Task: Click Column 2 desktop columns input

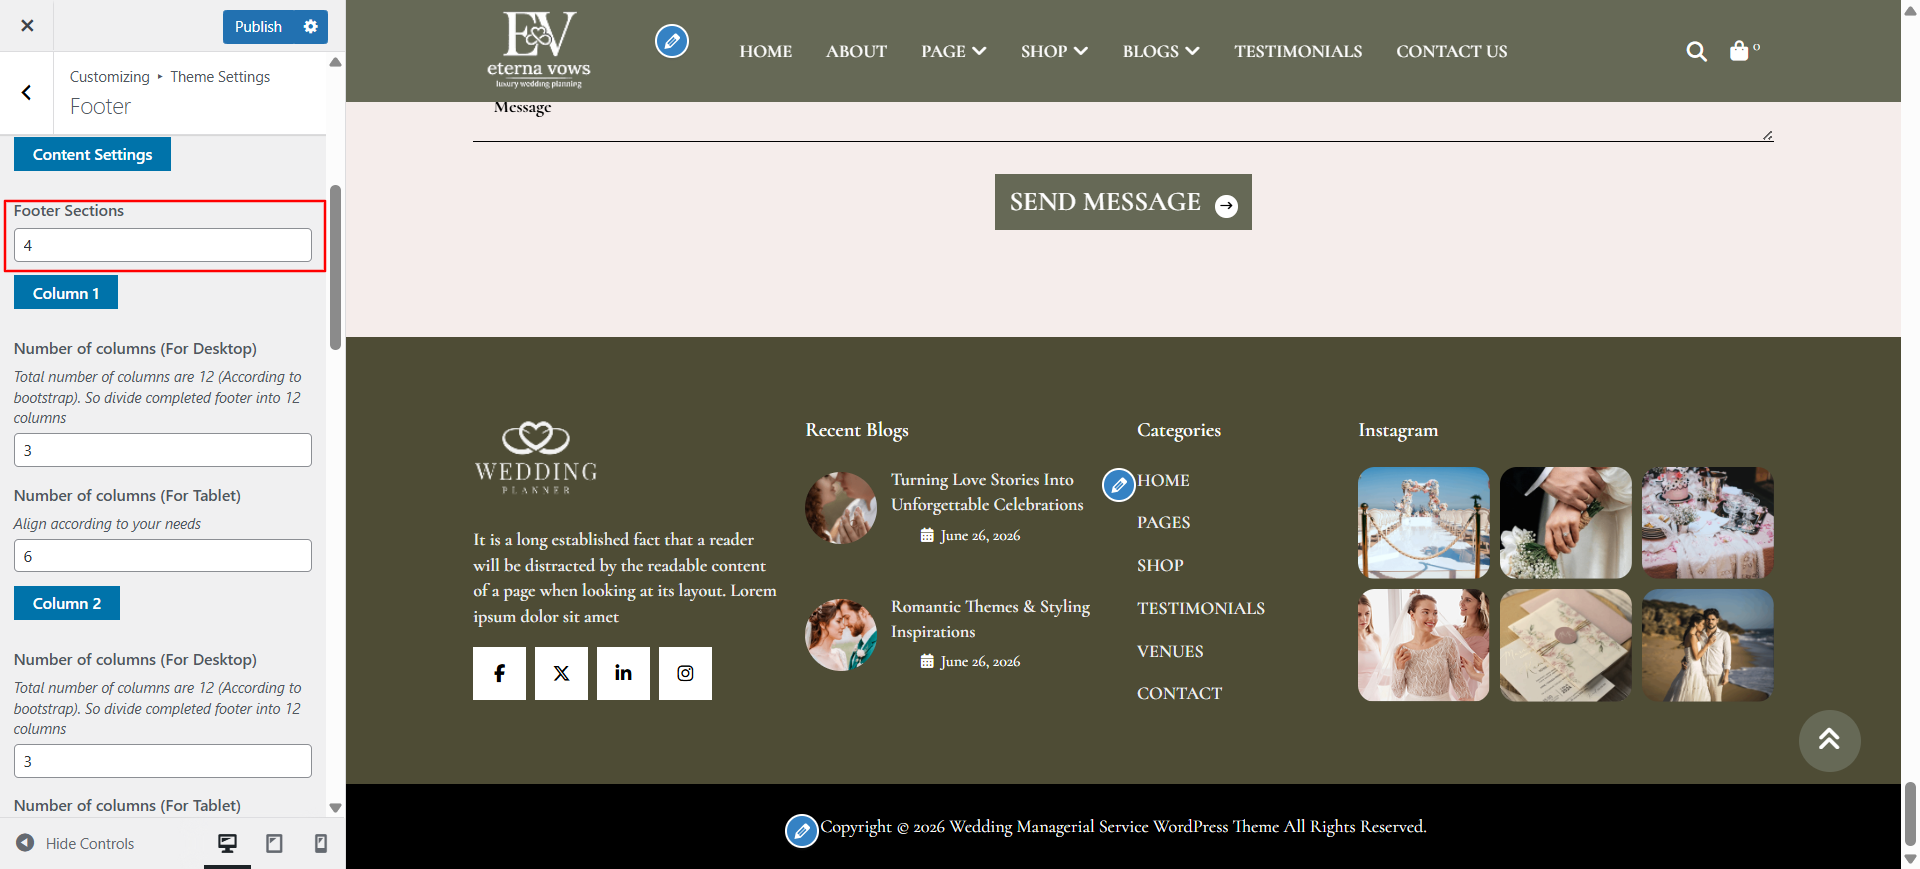Action: coord(163,761)
